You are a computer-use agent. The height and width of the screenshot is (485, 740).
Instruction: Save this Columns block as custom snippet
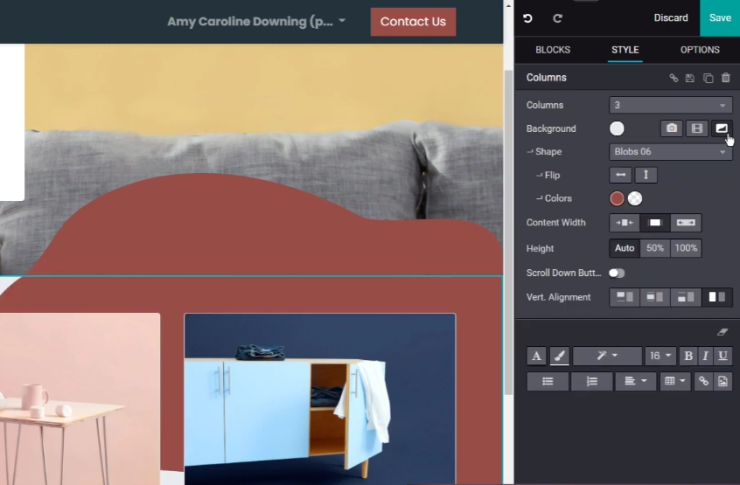coord(690,78)
